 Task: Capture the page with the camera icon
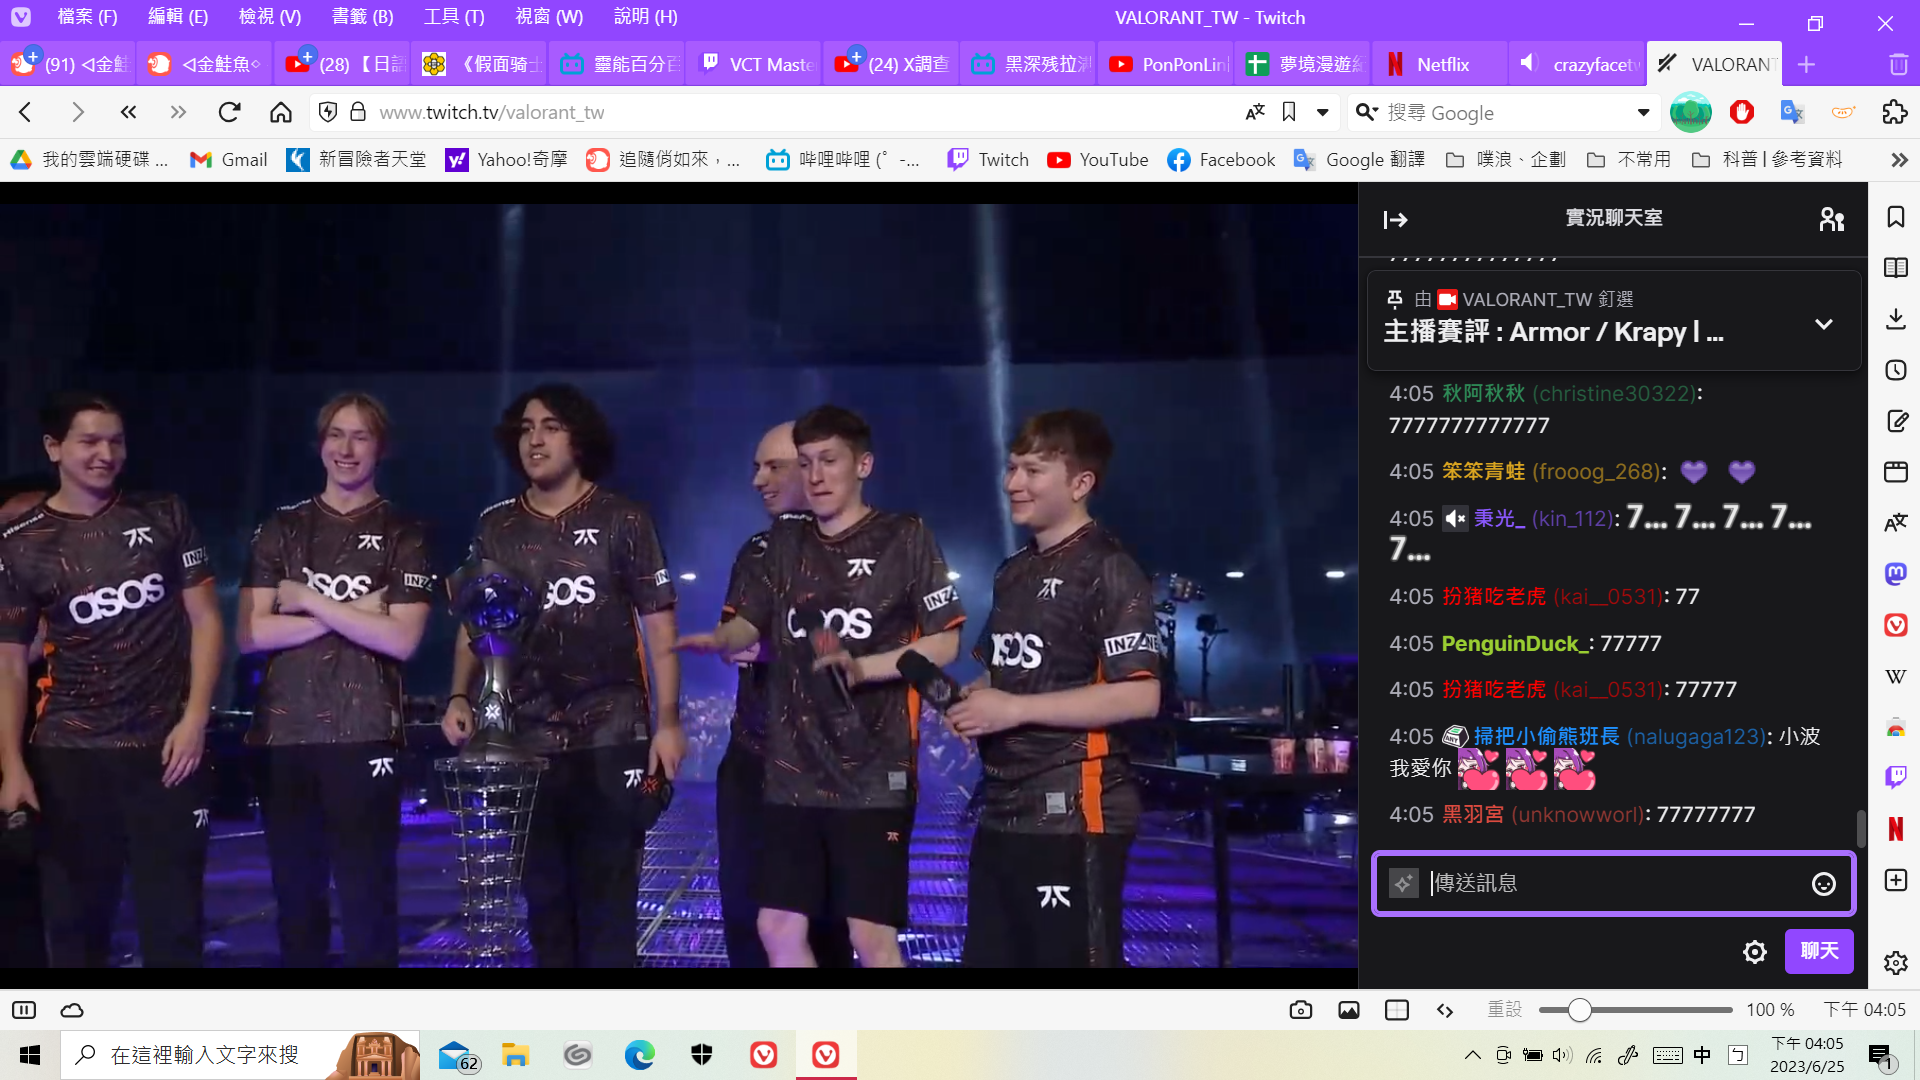(x=1300, y=1010)
